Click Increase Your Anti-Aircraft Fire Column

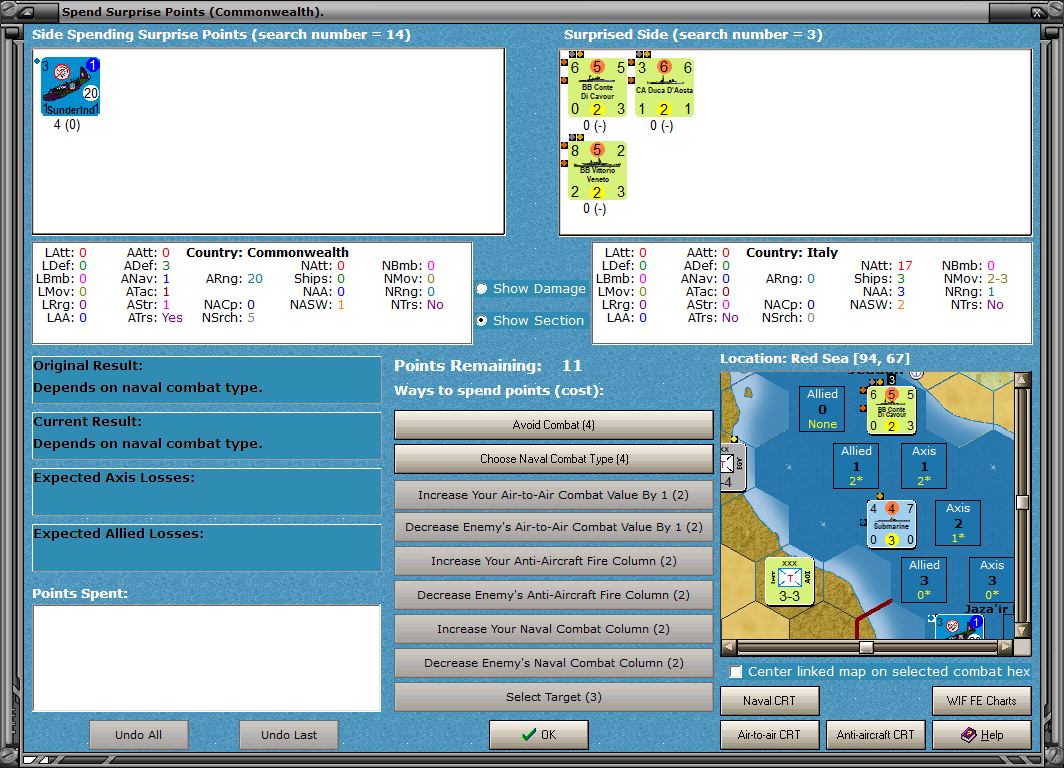(554, 561)
